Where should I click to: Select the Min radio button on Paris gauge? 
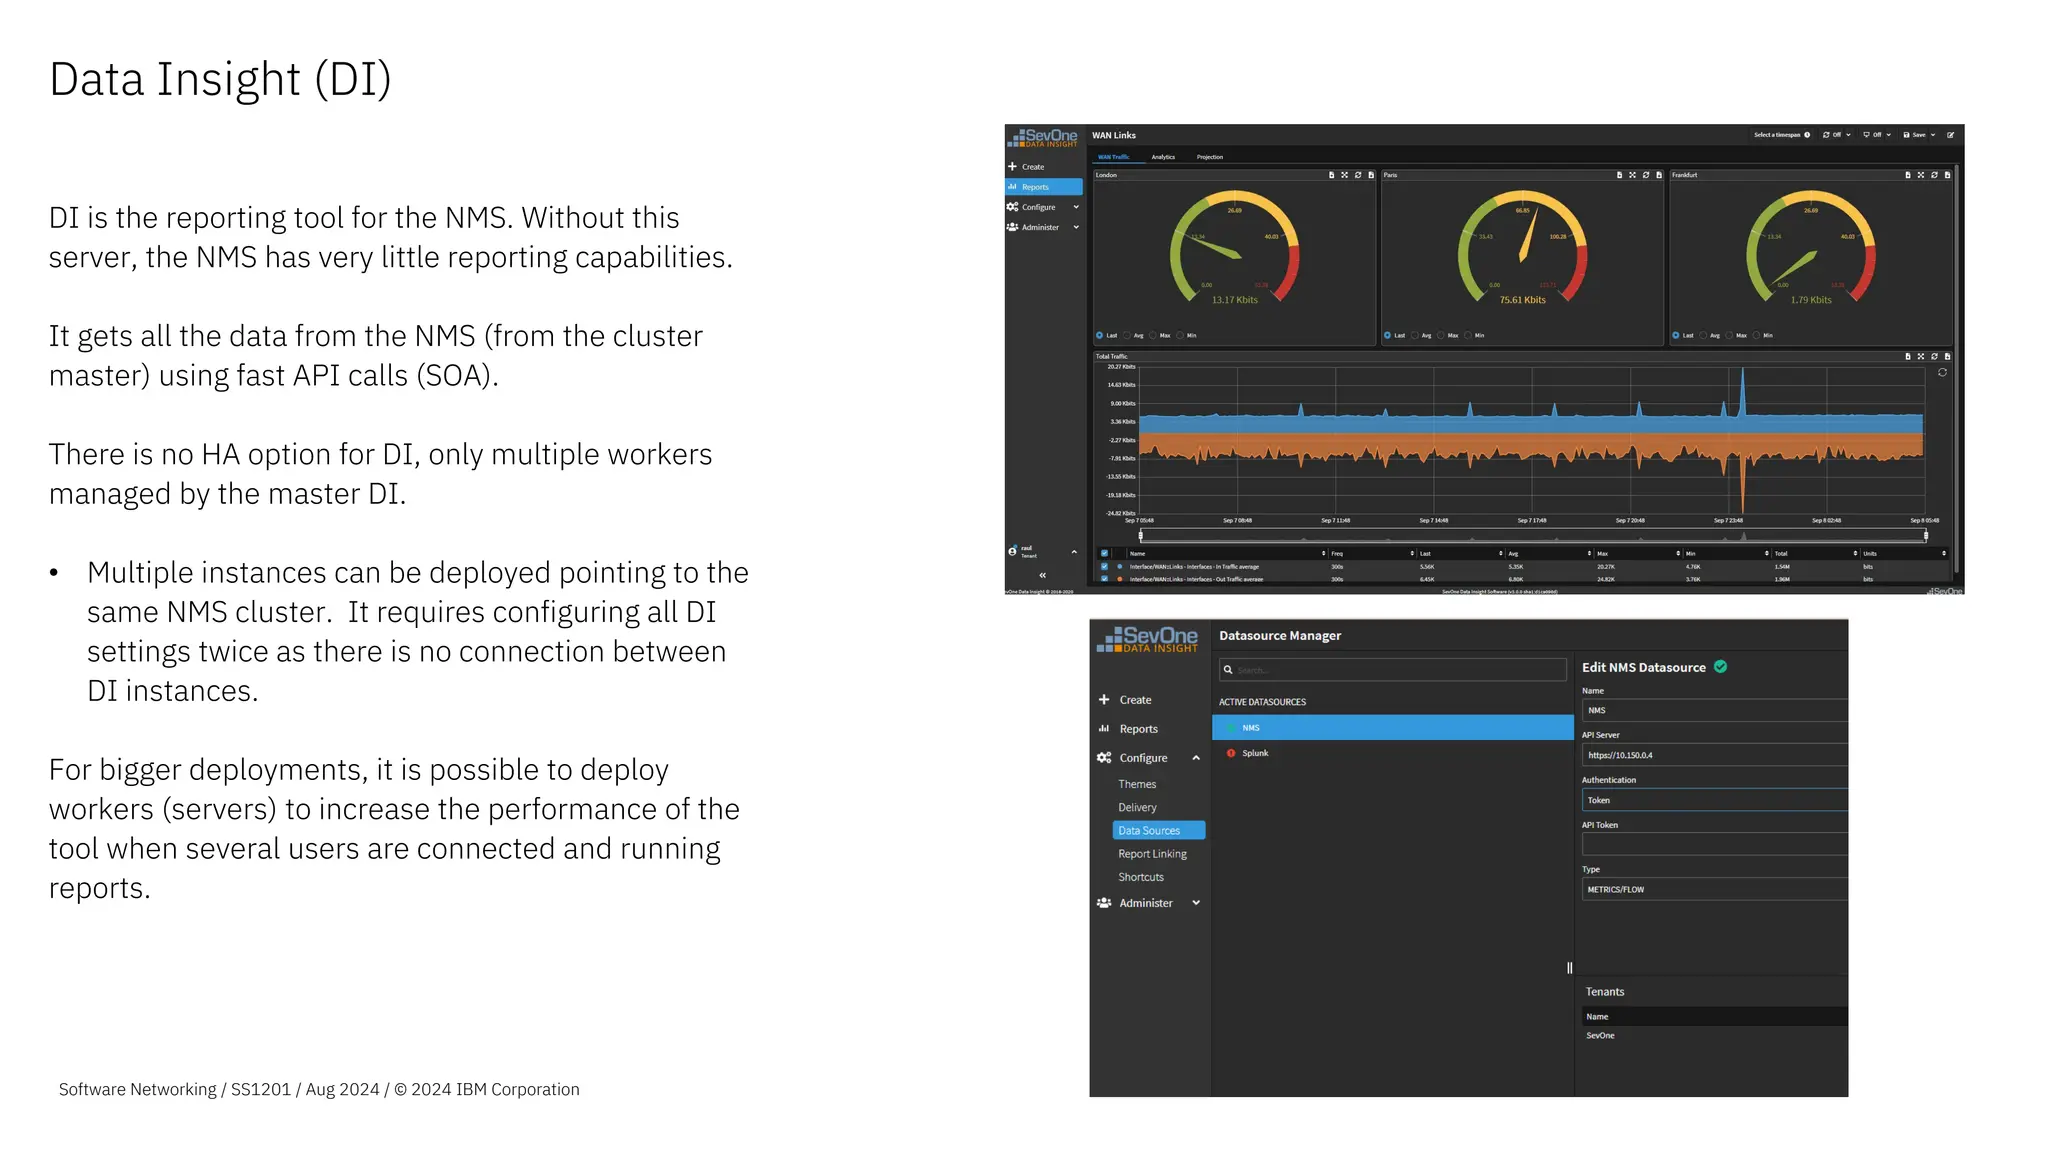tap(1468, 335)
